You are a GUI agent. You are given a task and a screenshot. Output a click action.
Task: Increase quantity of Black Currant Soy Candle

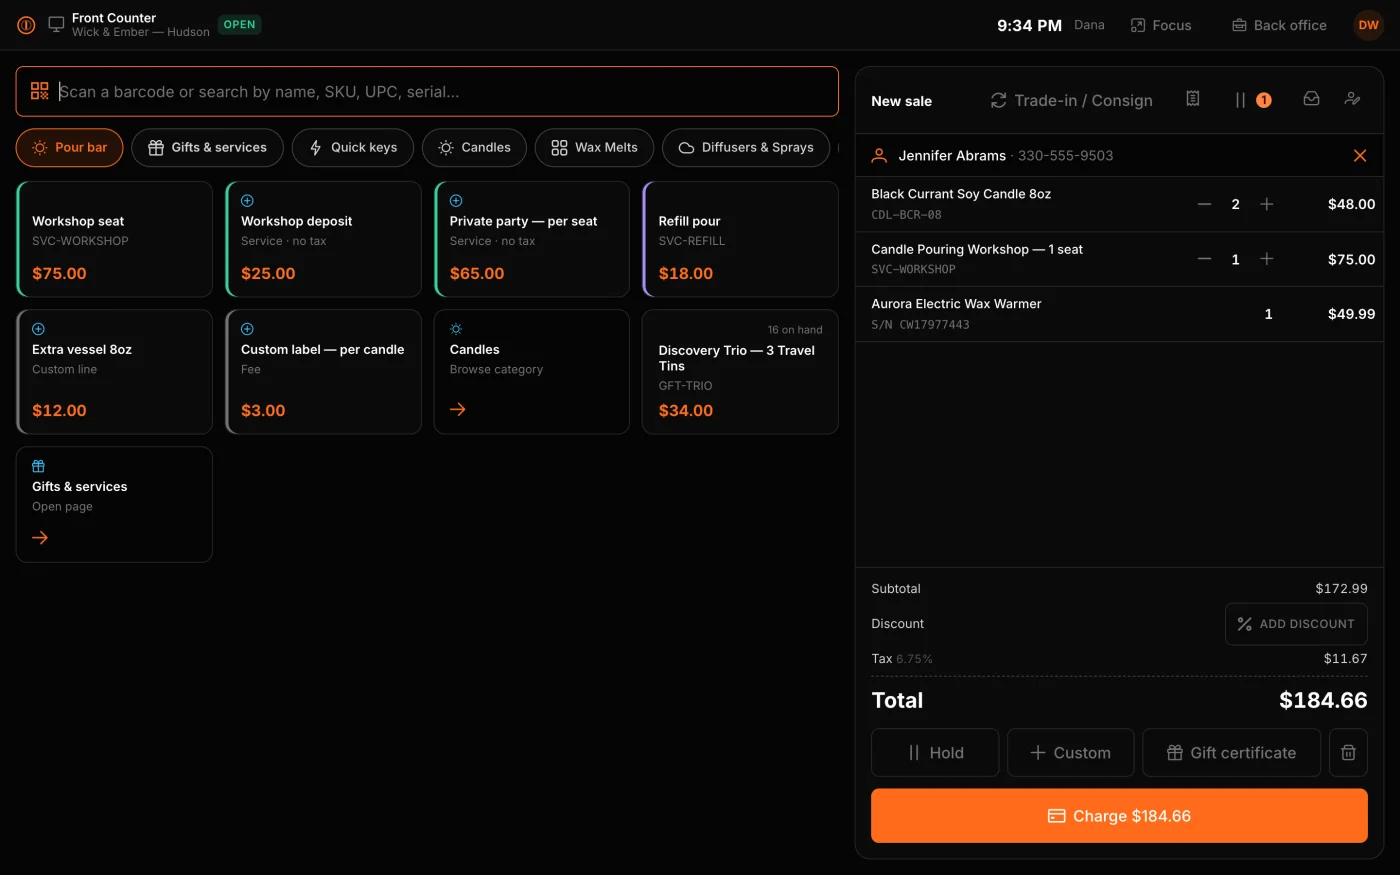1267,204
